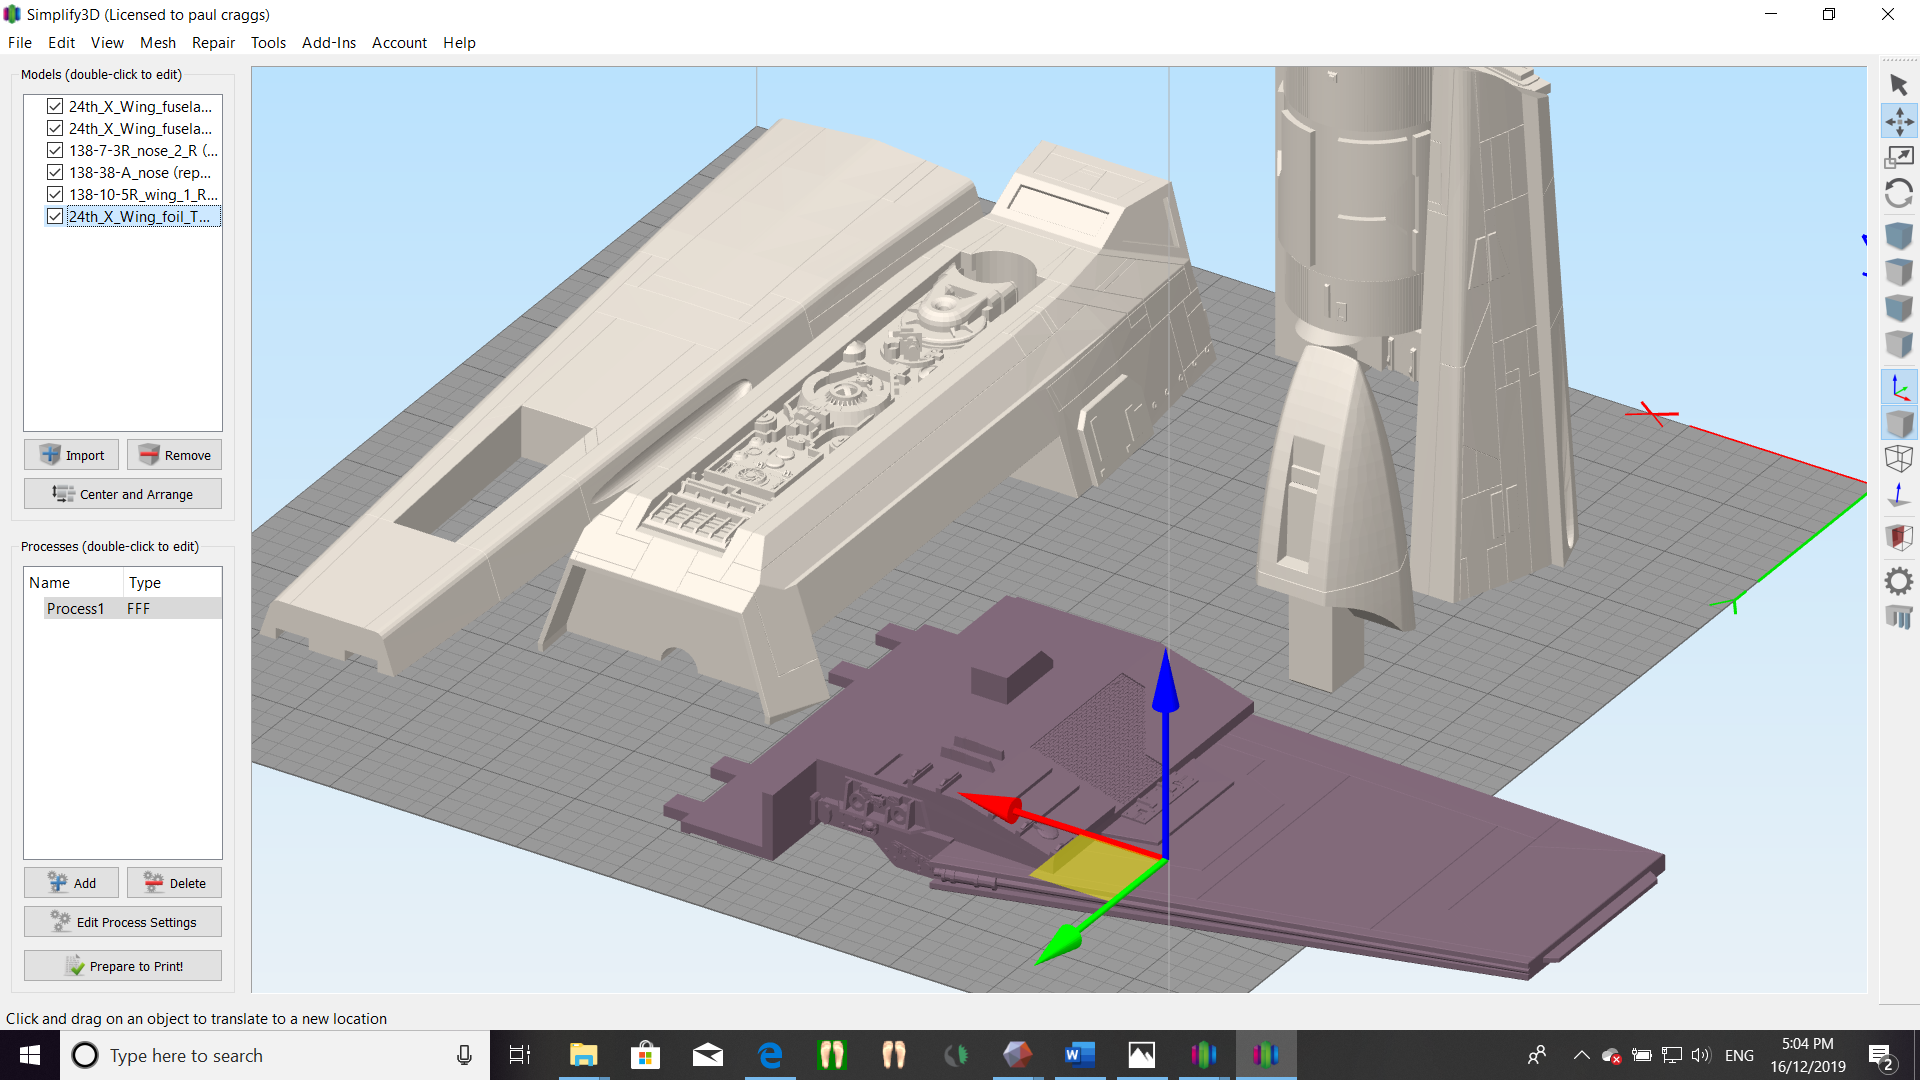Activate the translate models tool
Screen dimensions: 1920x1080
1898,121
